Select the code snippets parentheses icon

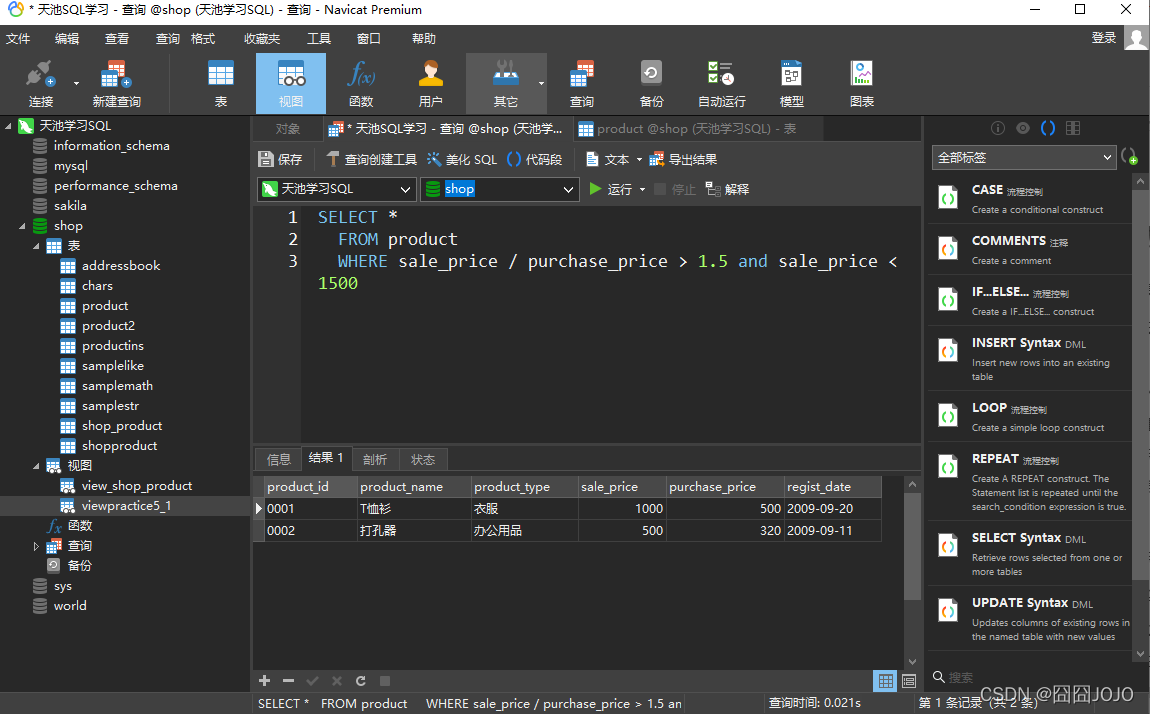[1048, 128]
